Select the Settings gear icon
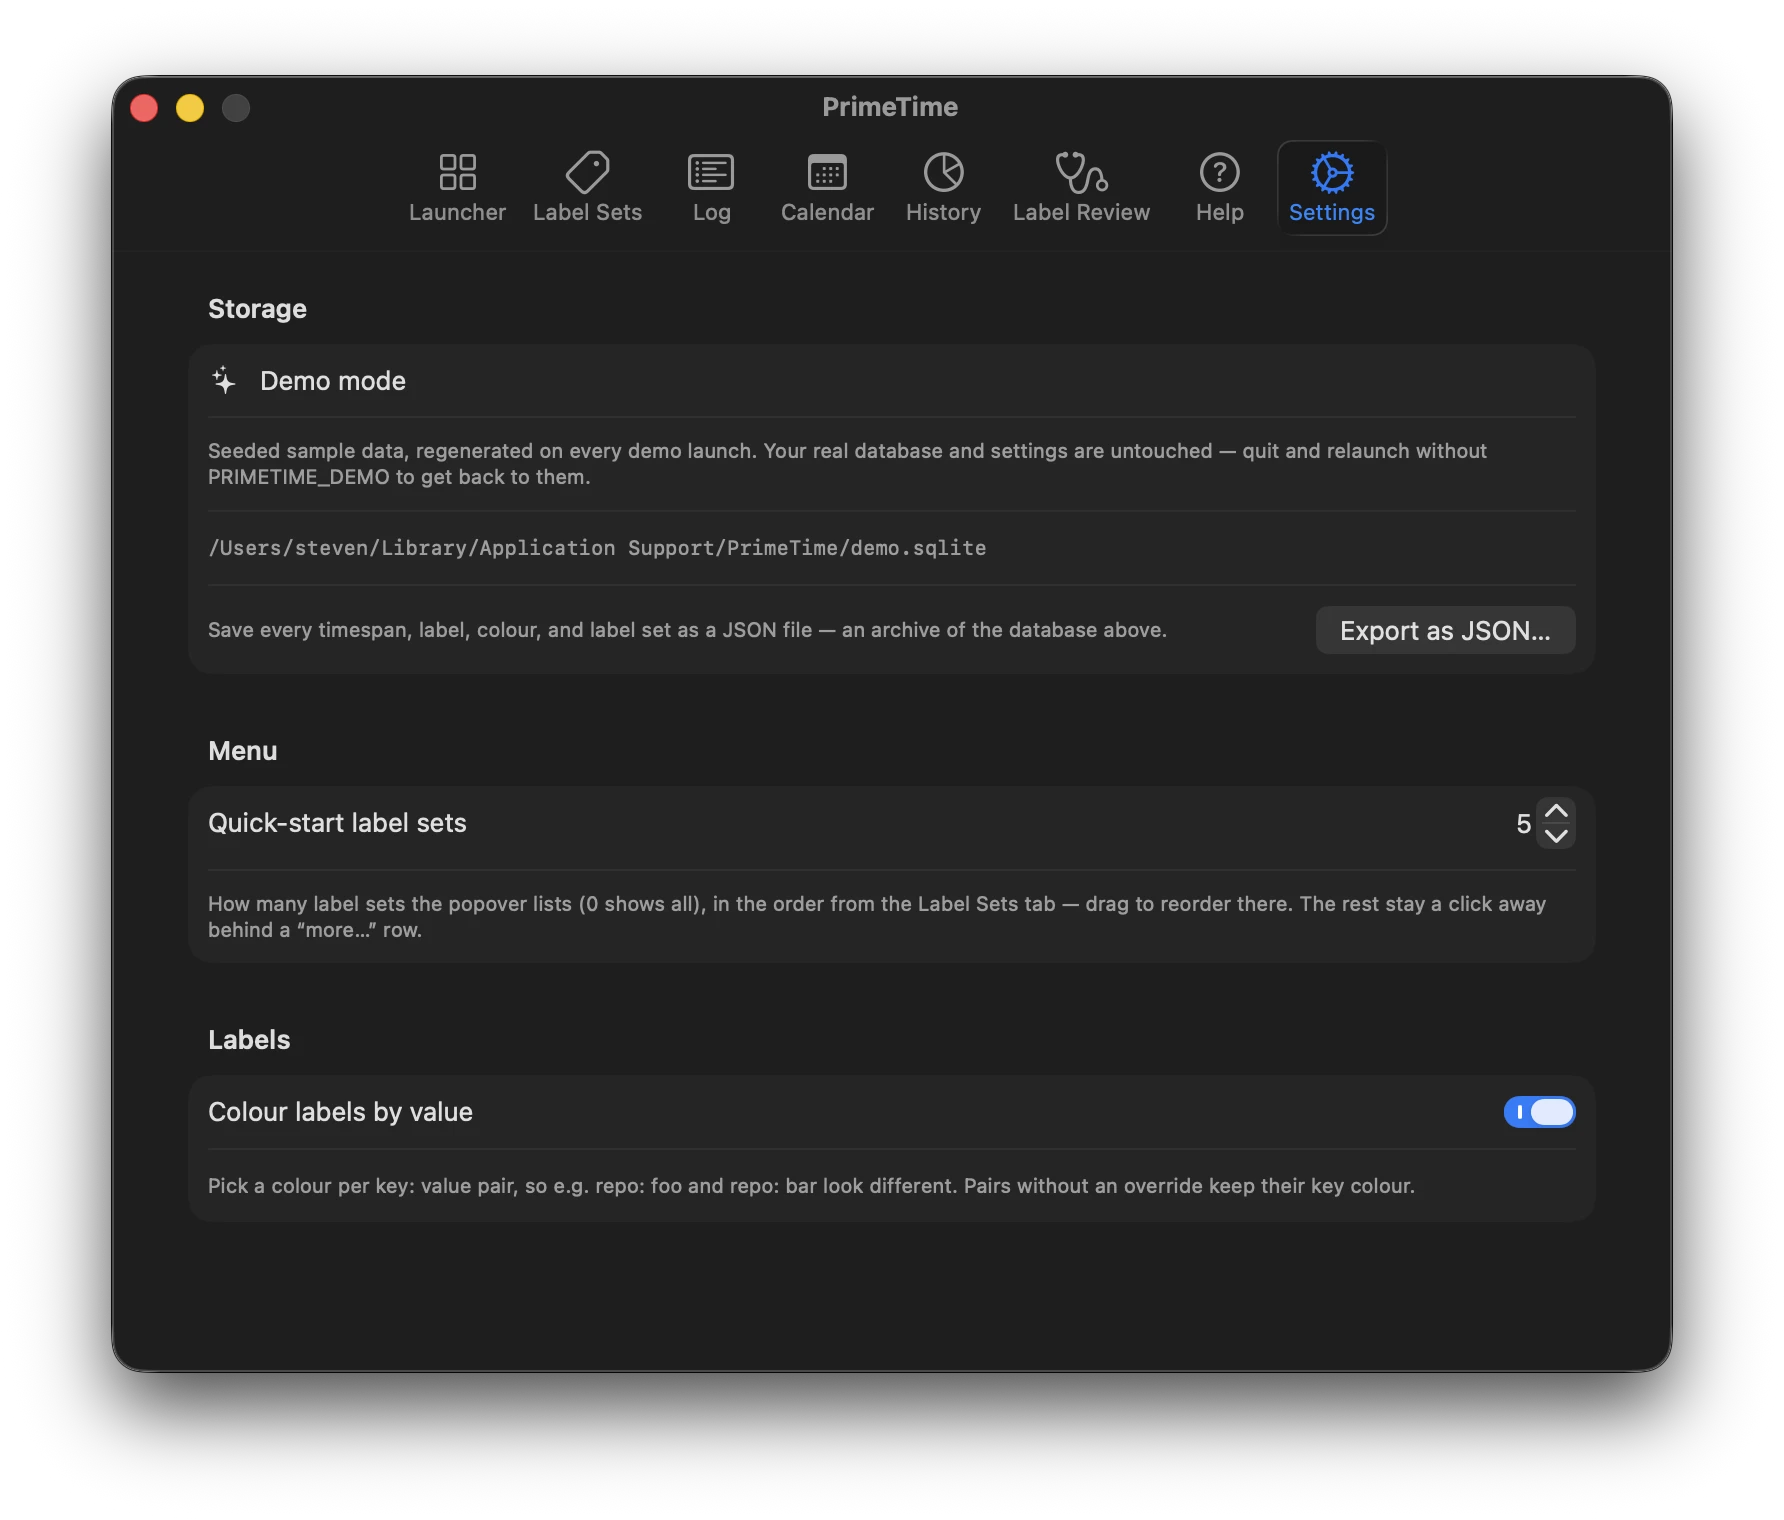Screen dimensions: 1784x1520 pyautogui.click(x=1332, y=172)
